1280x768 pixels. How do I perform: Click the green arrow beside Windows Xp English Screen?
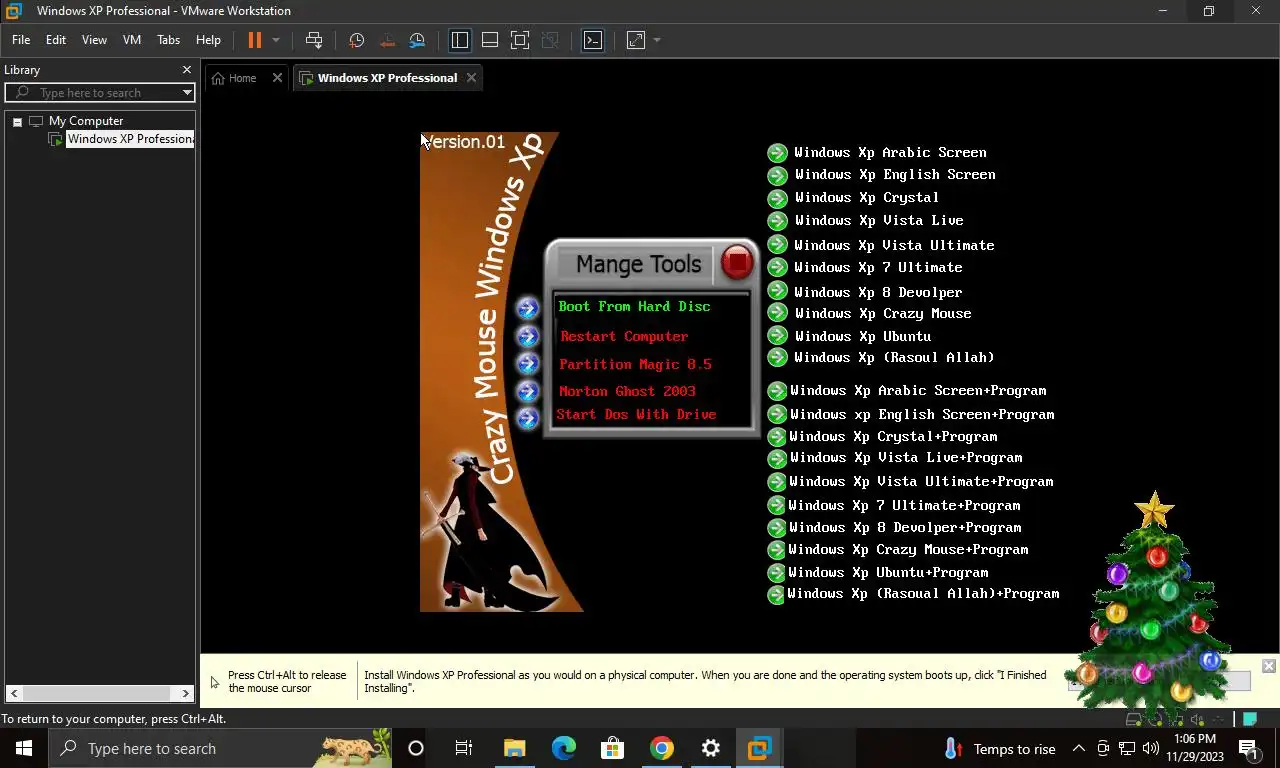(x=777, y=175)
